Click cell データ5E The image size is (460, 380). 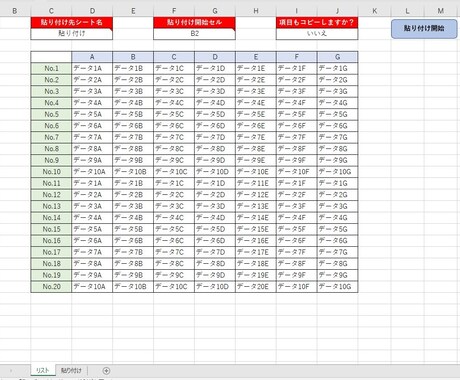coord(256,114)
